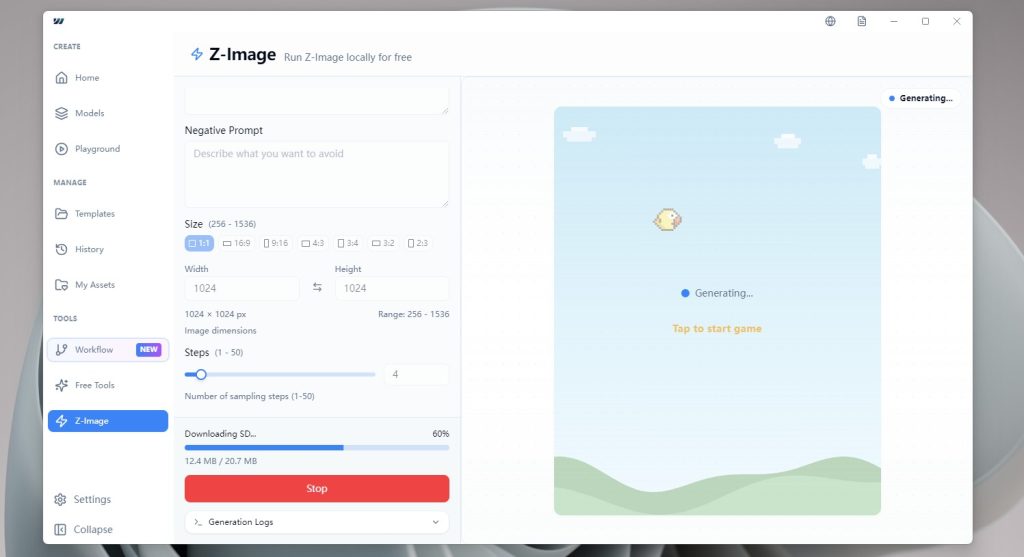This screenshot has height=557, width=1024.
Task: Click the download progress bar
Action: click(x=317, y=447)
